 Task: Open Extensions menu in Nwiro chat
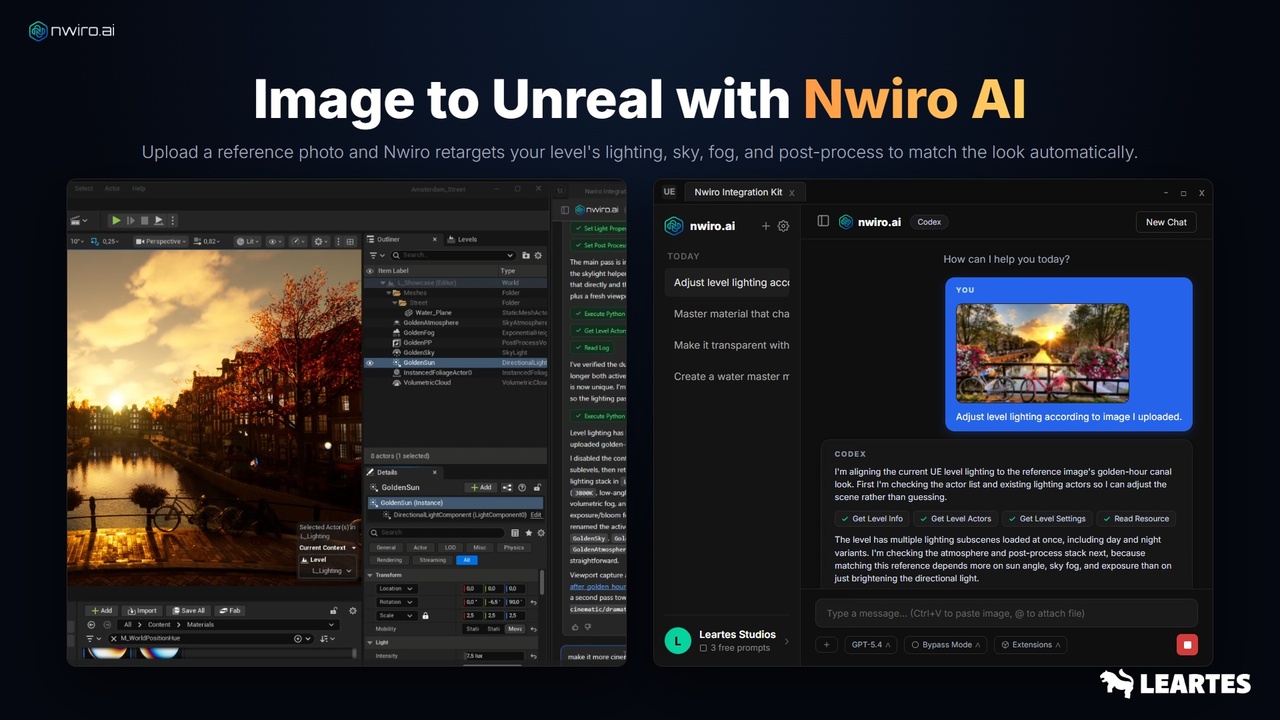coord(1030,645)
